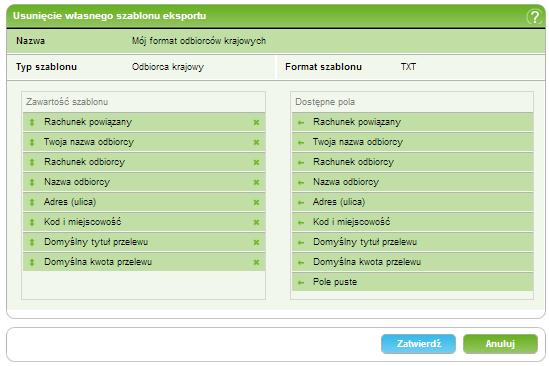Remove Nazwa odbiorcy using its x icon

(x=256, y=182)
